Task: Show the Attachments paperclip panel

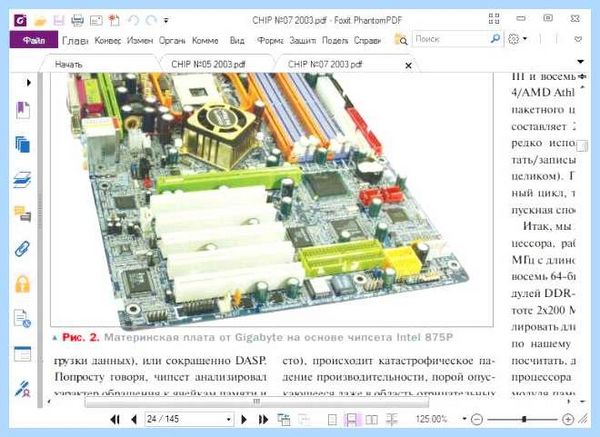Action: 23,249
